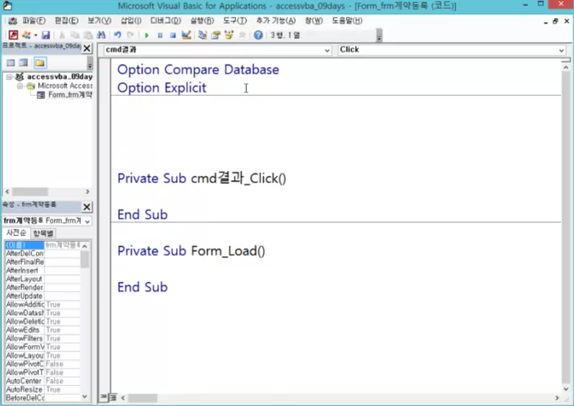Viewport: 574px width, 406px height.
Task: Toggle Folders icon in project panel
Action: point(40,63)
